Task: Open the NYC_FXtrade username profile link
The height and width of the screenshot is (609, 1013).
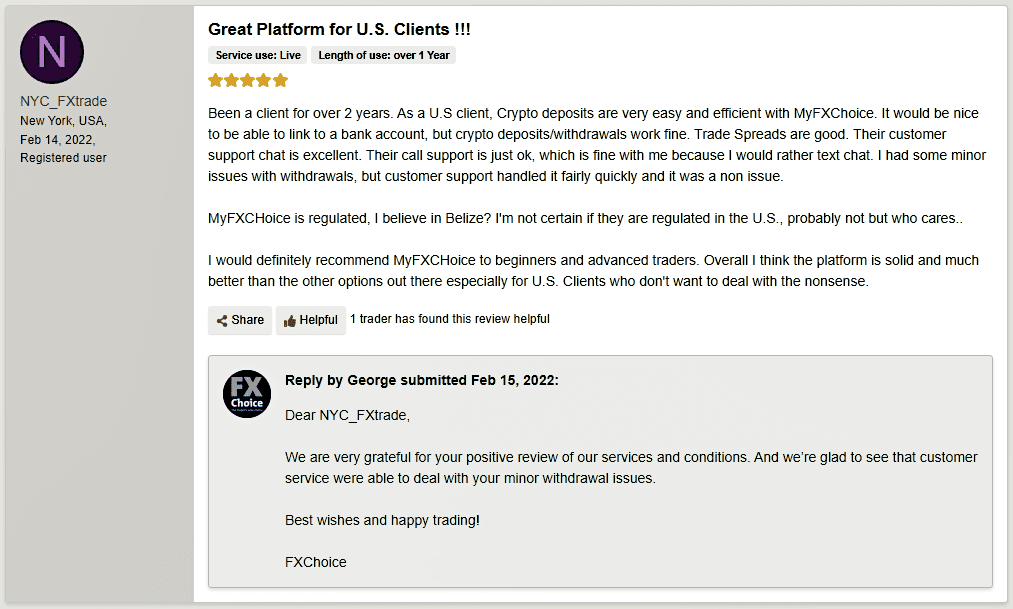Action: [63, 101]
